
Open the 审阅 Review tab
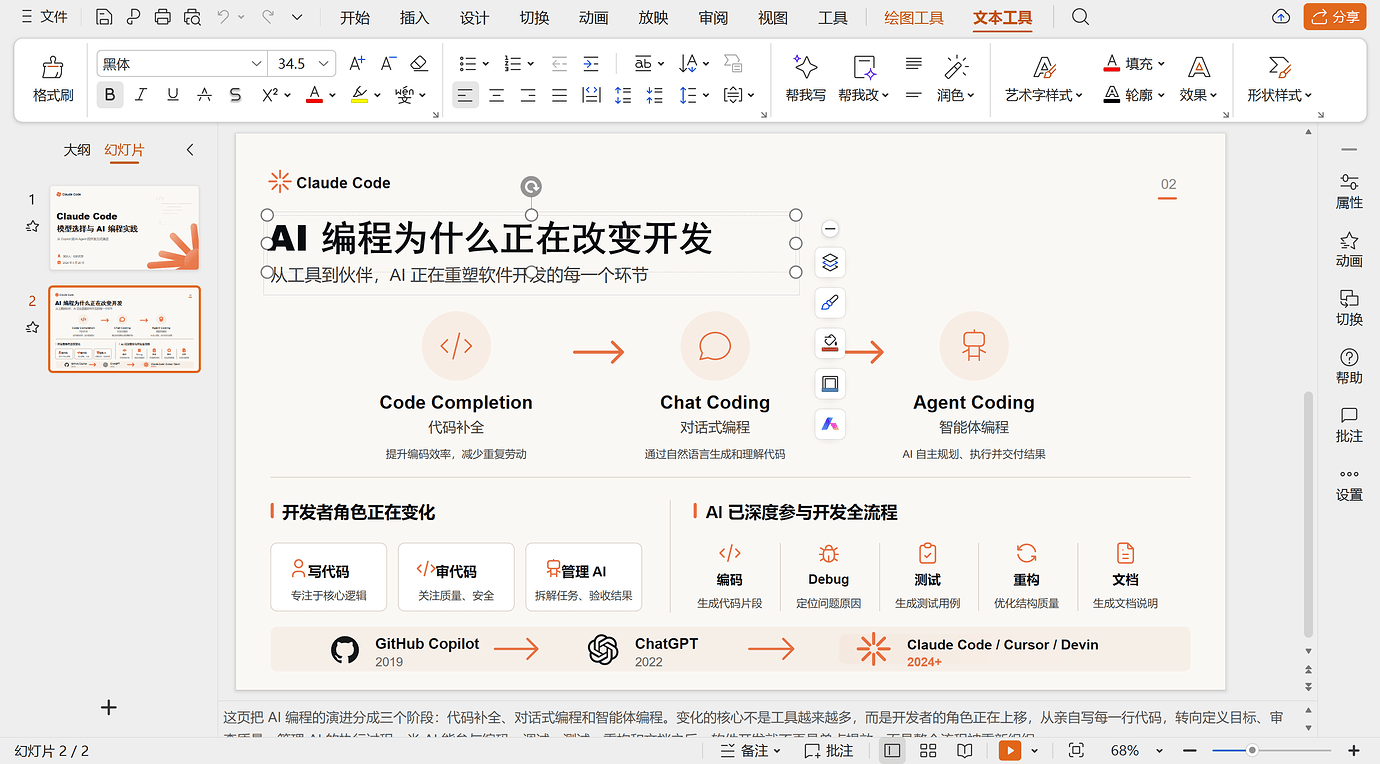713,18
